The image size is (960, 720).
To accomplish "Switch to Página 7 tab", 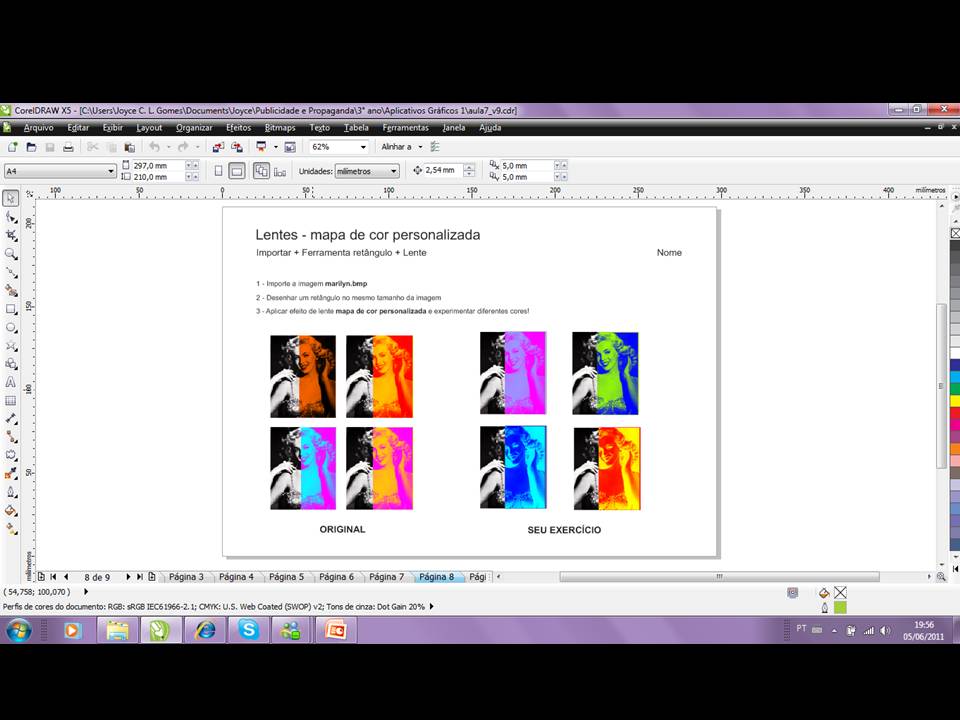I will coord(386,577).
